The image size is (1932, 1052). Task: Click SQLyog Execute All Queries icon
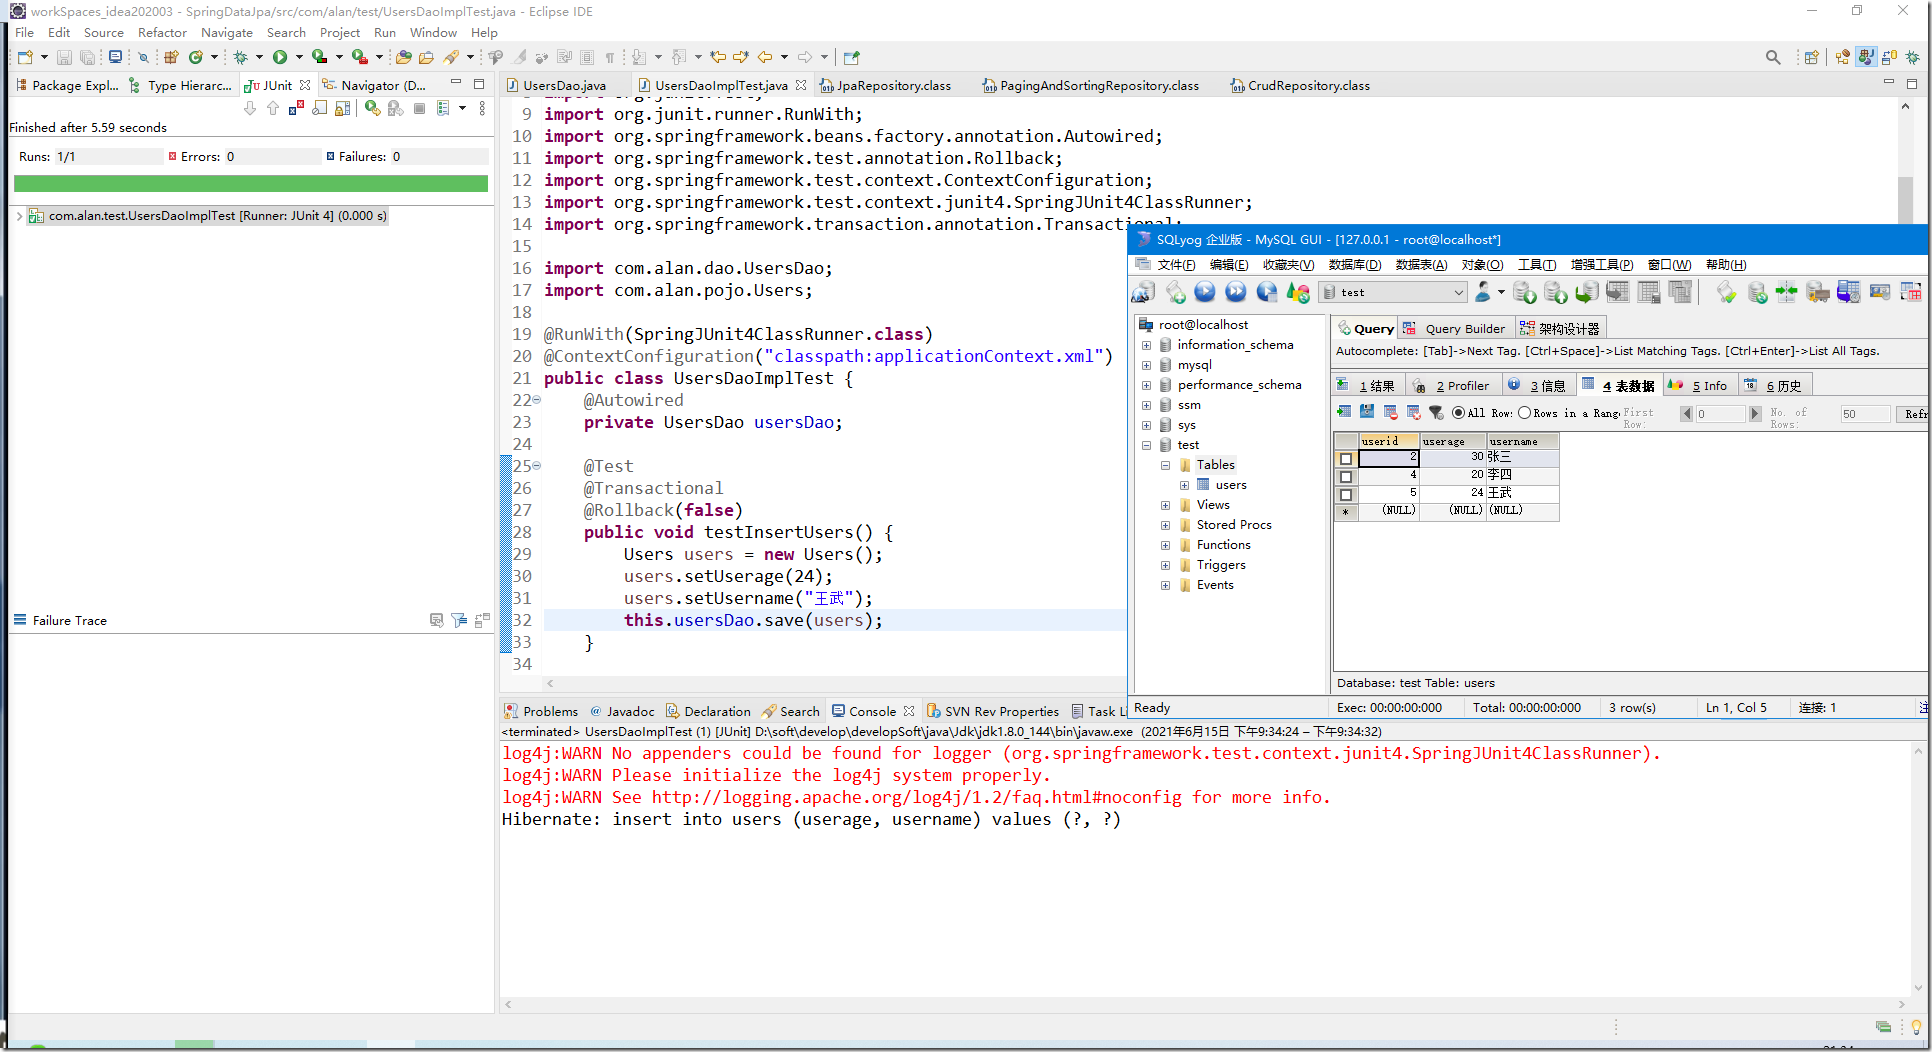pyautogui.click(x=1236, y=292)
